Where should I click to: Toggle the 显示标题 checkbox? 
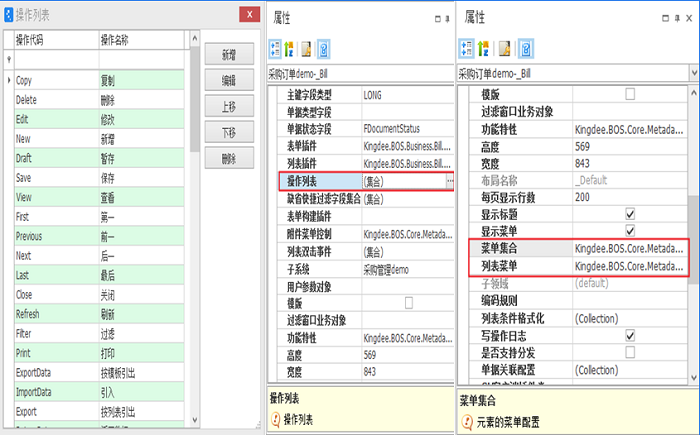[630, 214]
